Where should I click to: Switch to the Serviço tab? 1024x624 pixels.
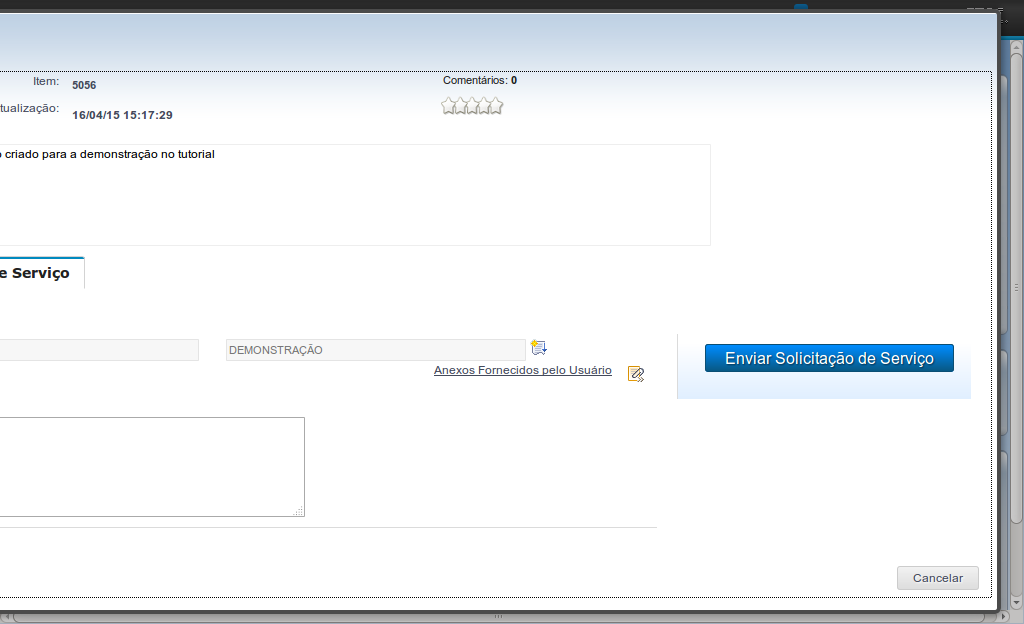(x=40, y=273)
